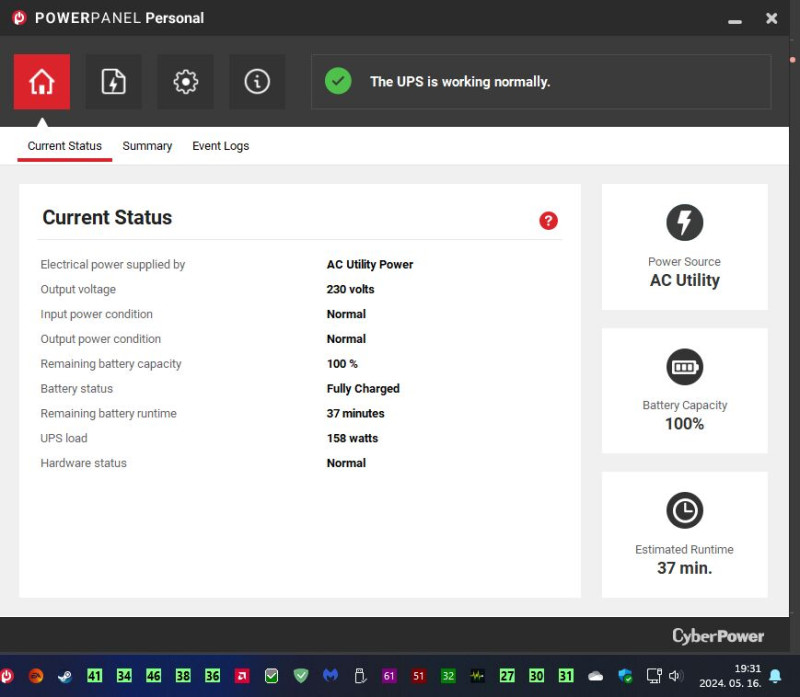Click the green waveform monitor tray icon
The height and width of the screenshot is (697, 800).
478,676
